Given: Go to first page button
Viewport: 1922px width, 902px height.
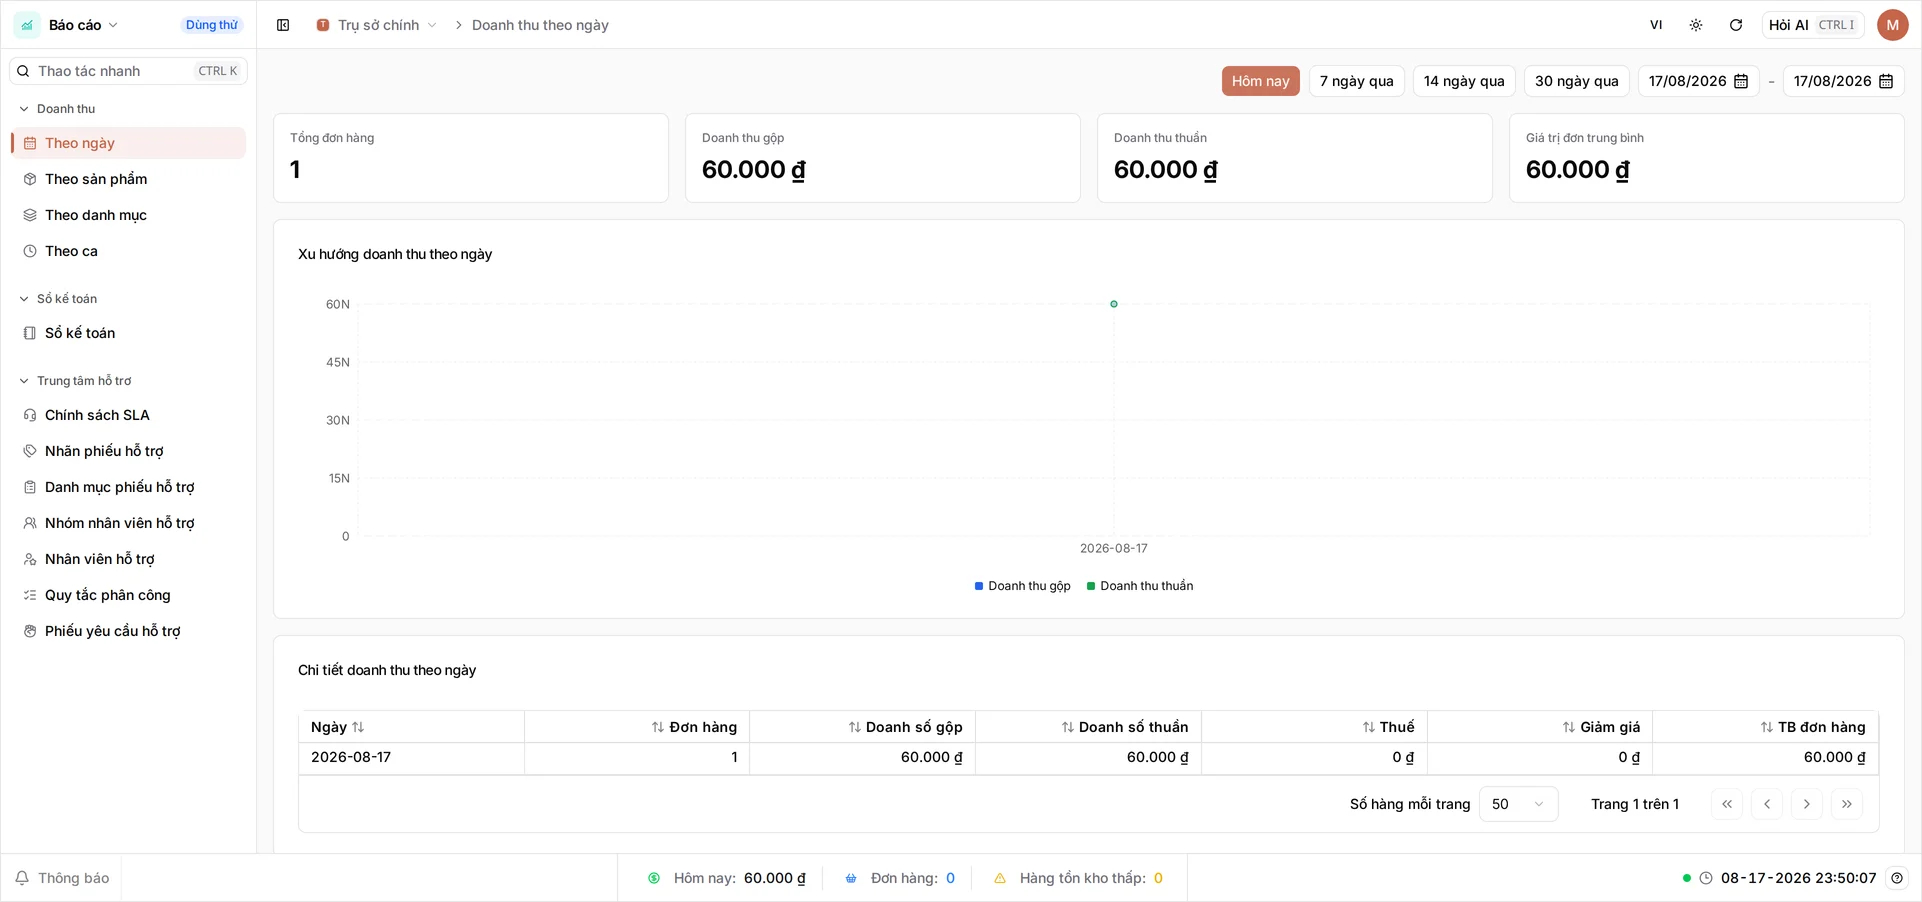Looking at the screenshot, I should [x=1727, y=804].
